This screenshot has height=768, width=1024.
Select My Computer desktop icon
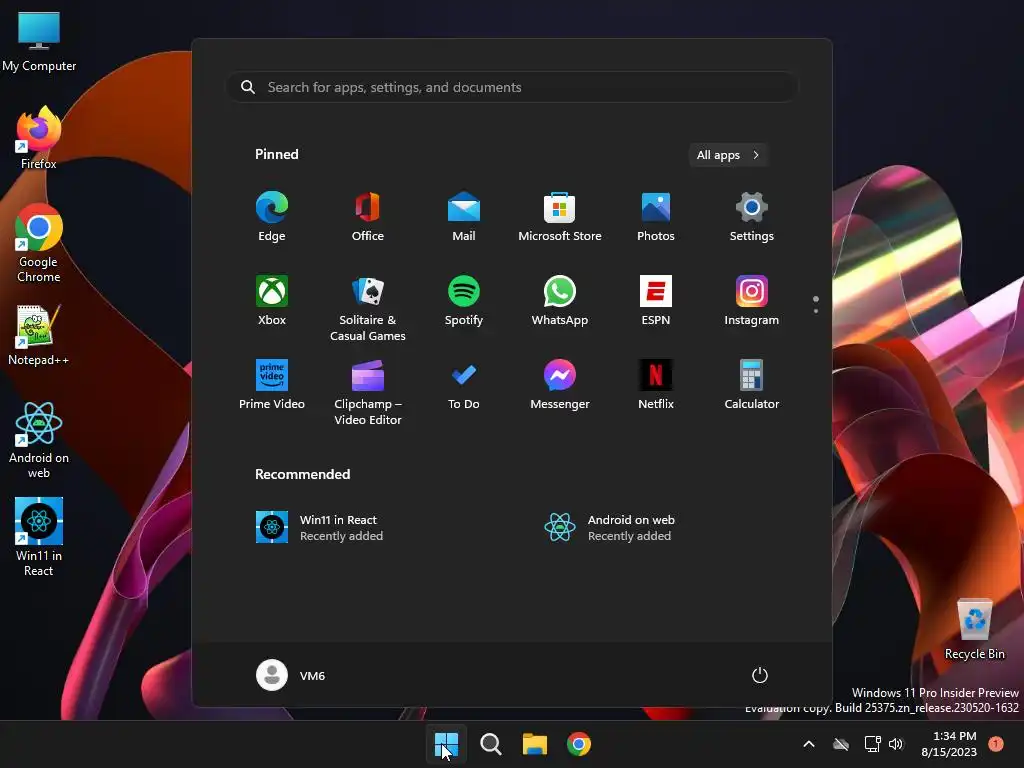pos(39,41)
